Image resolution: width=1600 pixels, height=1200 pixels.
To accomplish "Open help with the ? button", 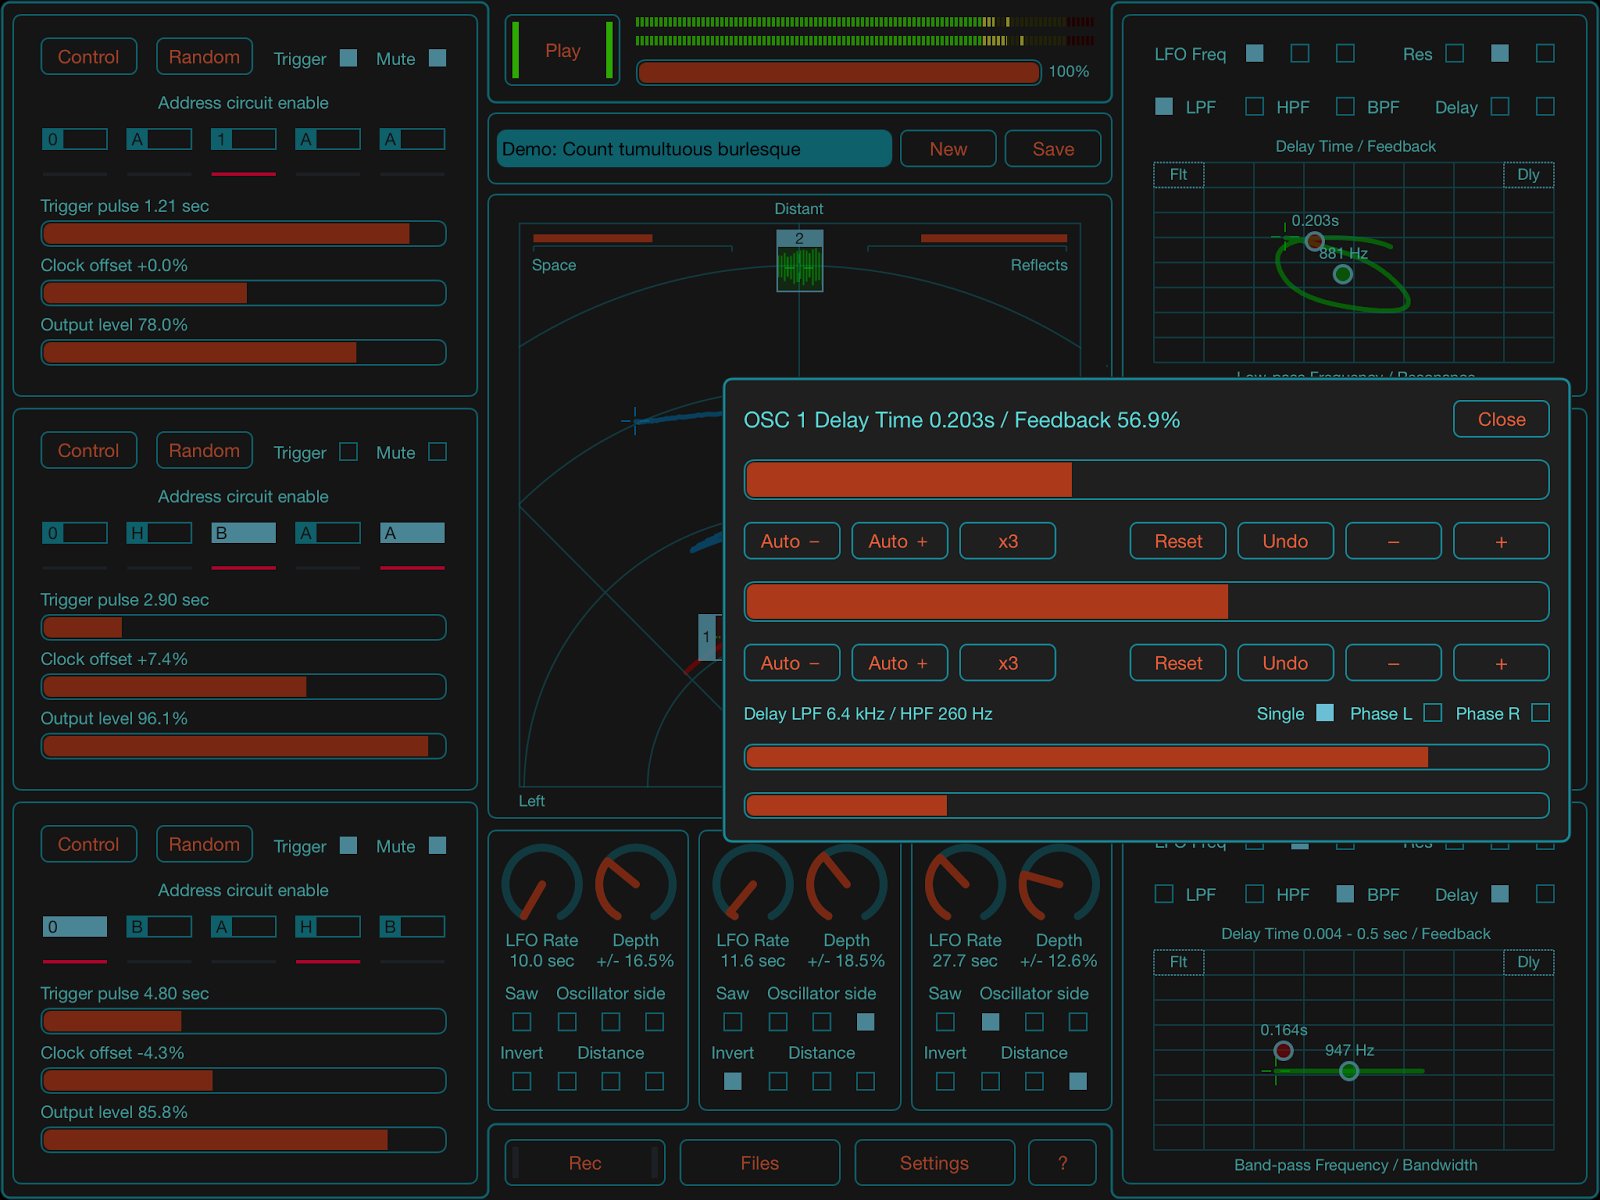I will coord(1063,1163).
